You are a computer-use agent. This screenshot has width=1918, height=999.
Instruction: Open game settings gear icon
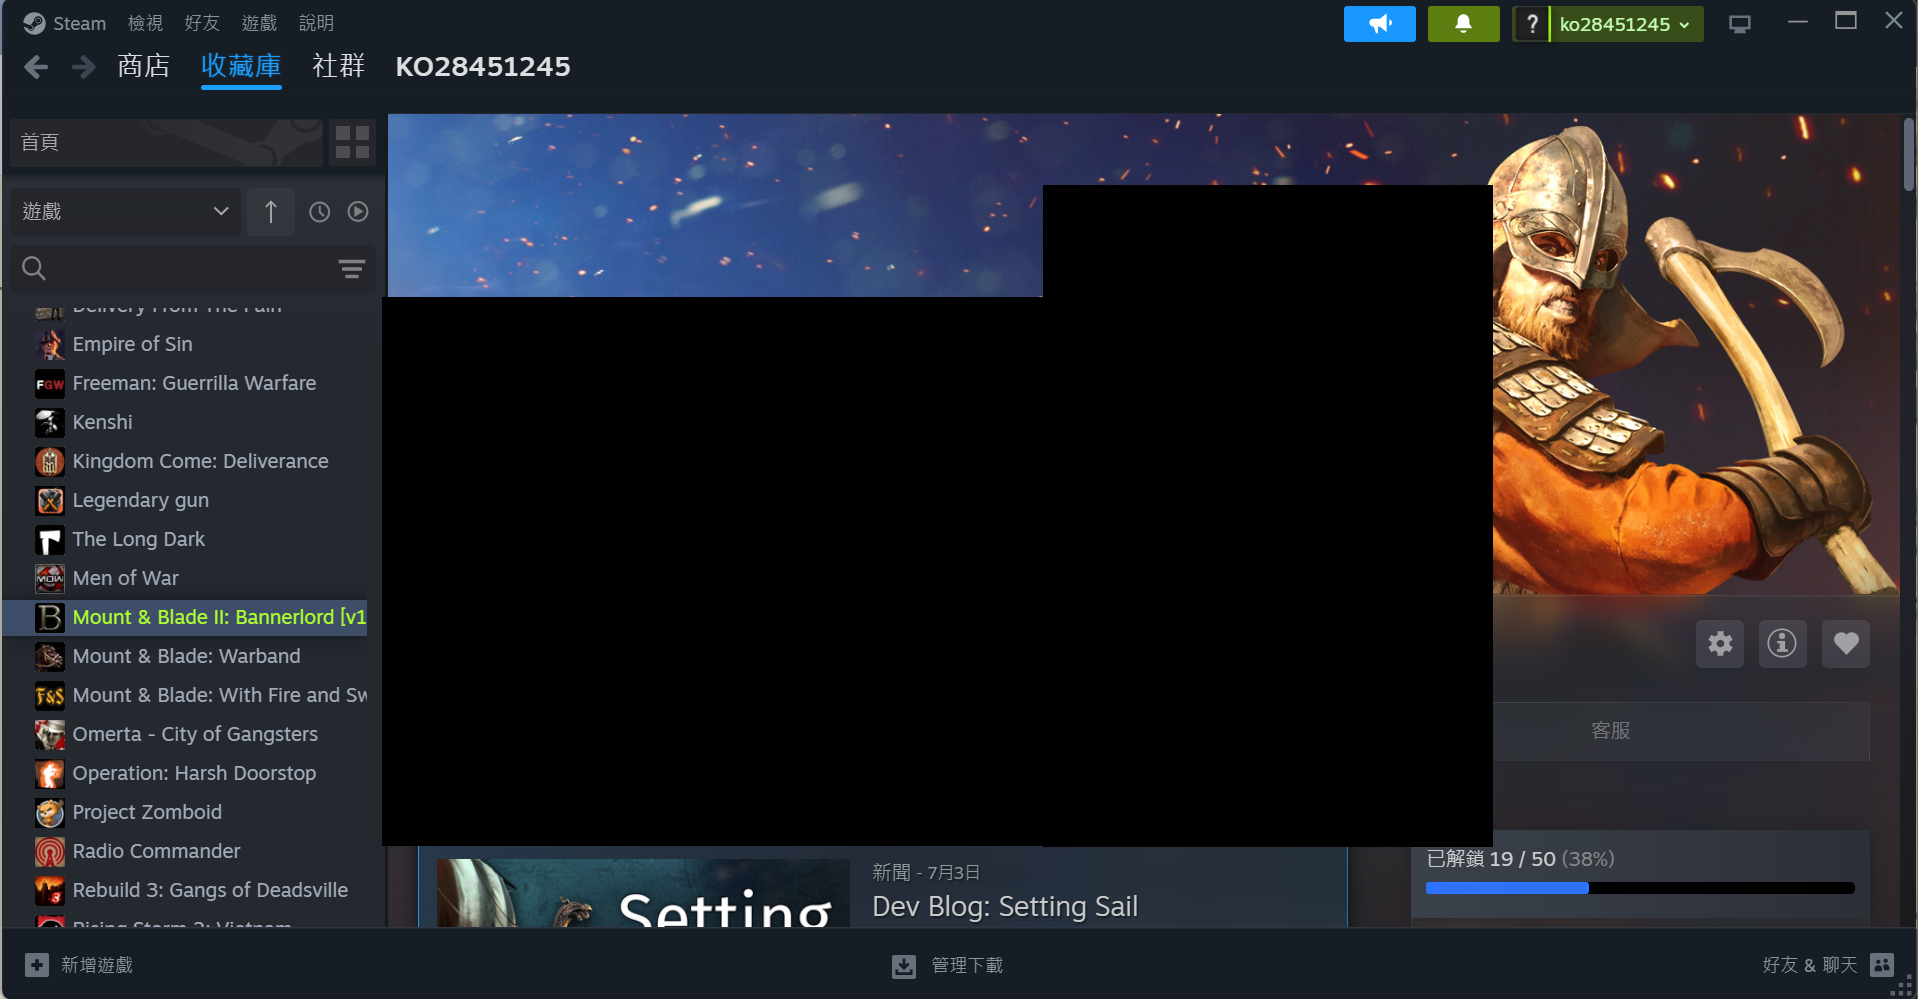point(1720,643)
